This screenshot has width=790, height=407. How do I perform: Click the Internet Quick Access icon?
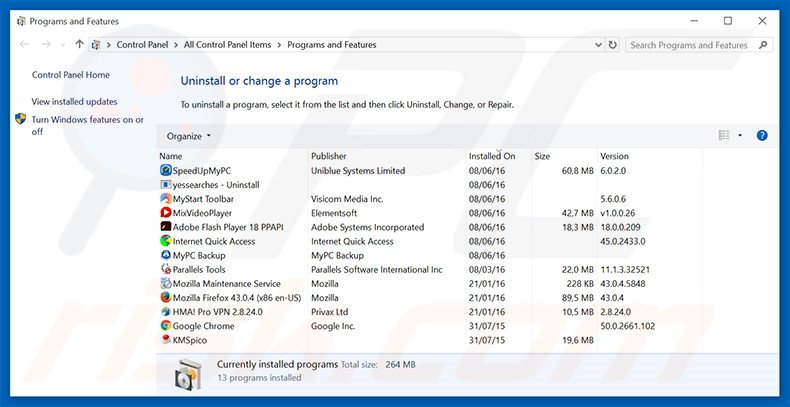pos(166,241)
